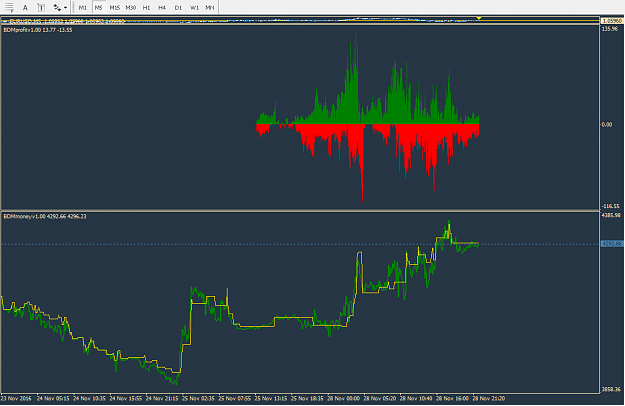
Task: Click the 25 Nov 13:15 time label
Action: tap(271, 398)
